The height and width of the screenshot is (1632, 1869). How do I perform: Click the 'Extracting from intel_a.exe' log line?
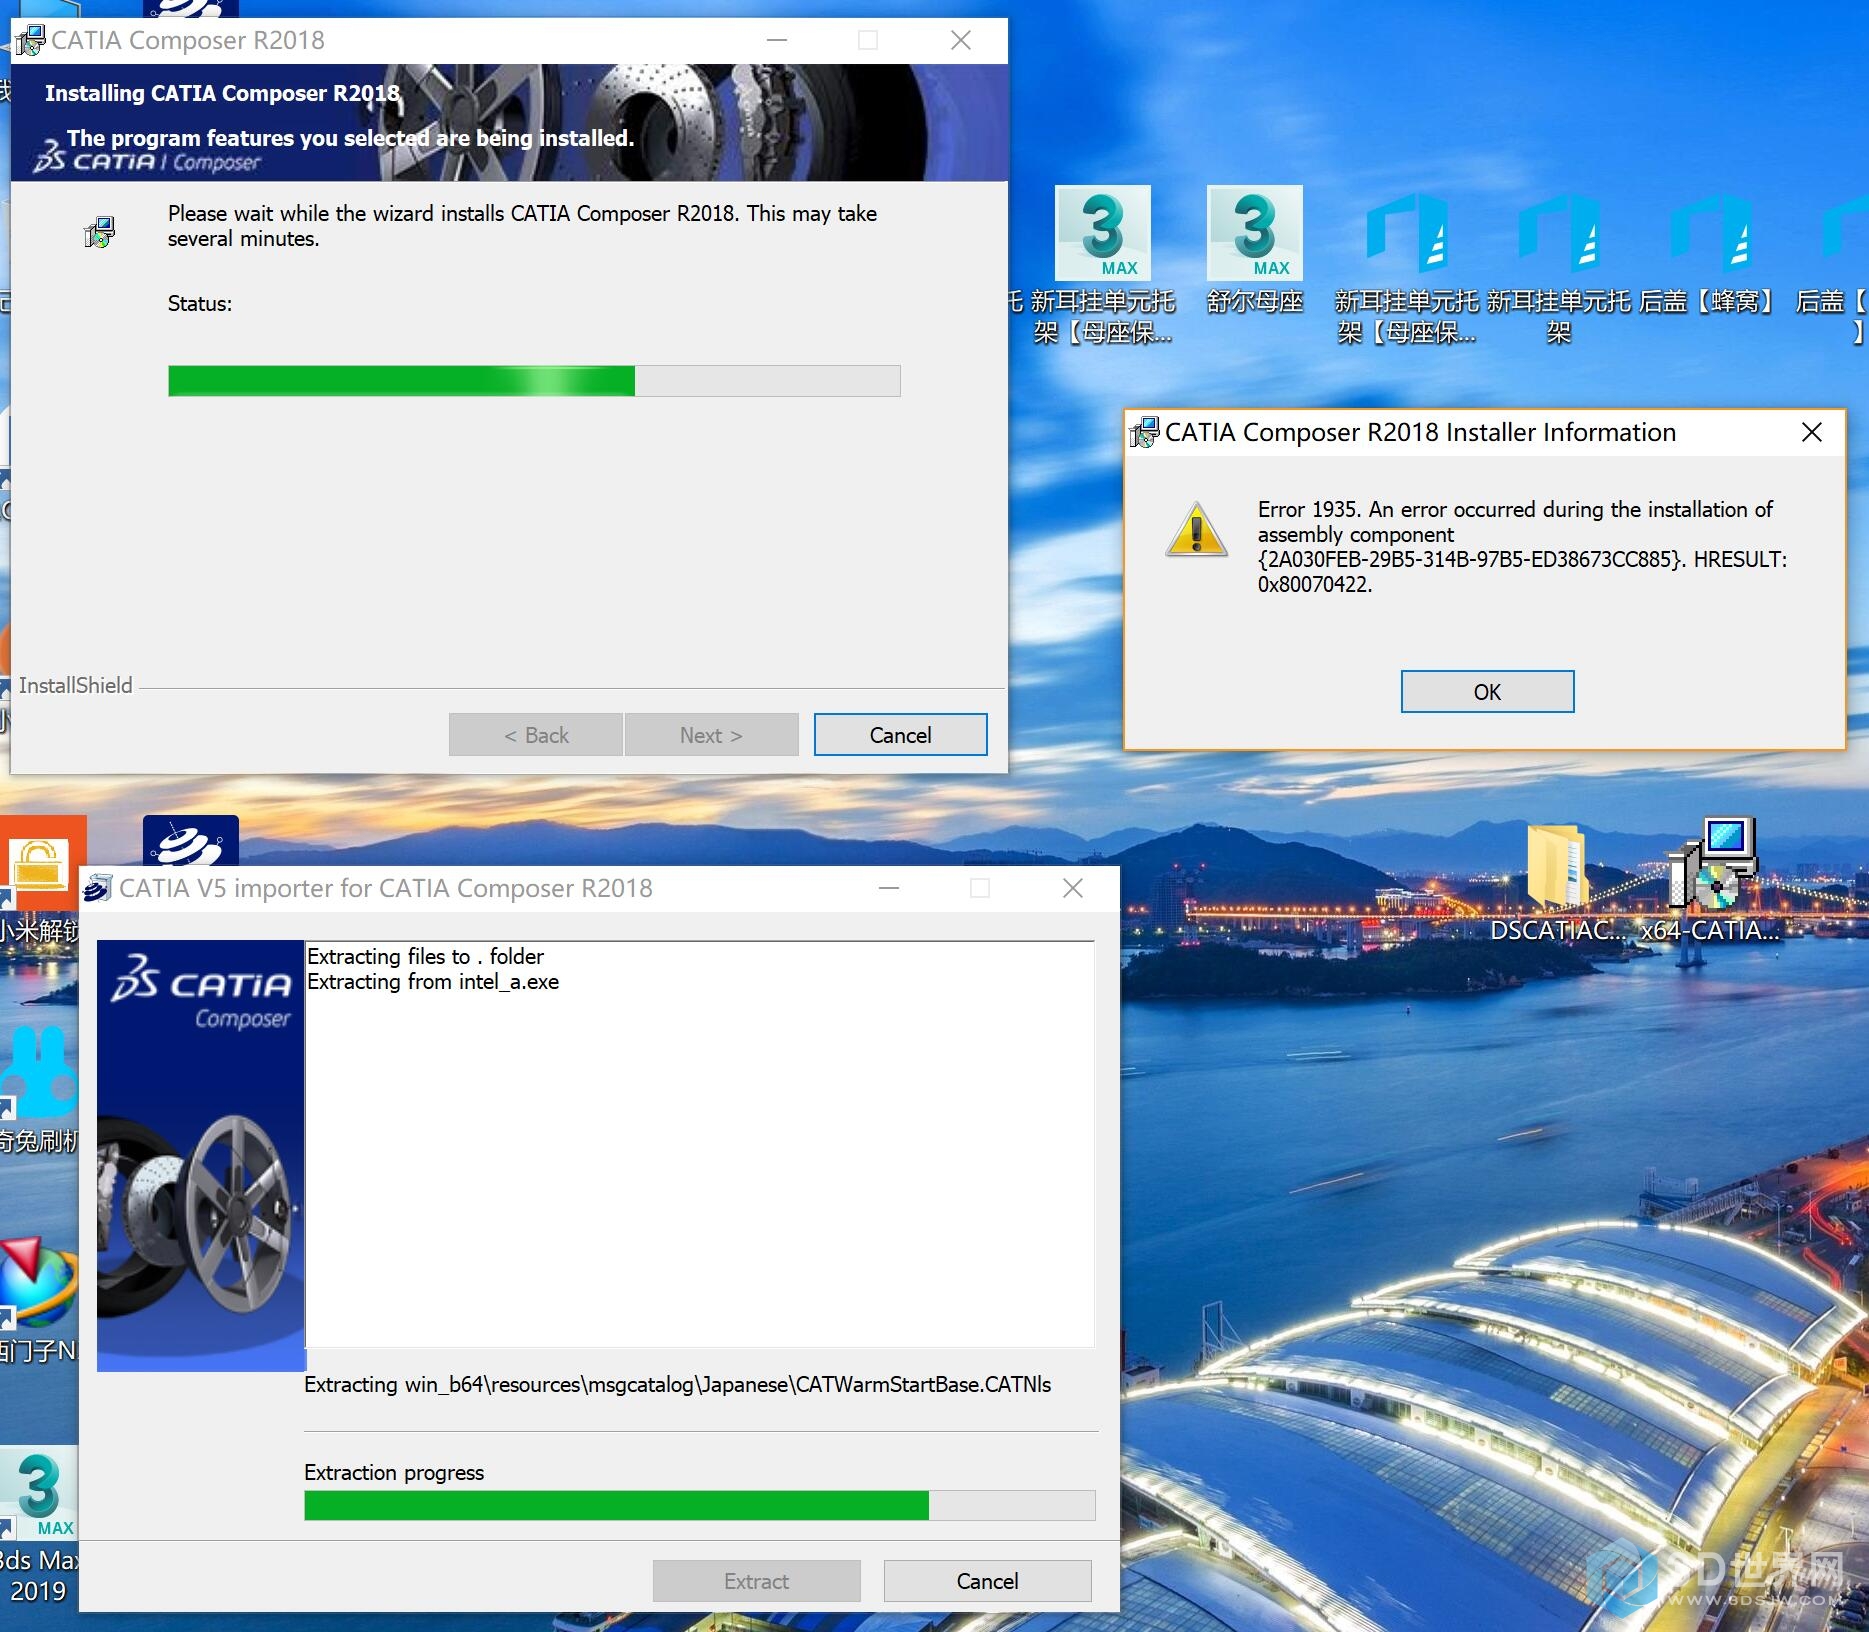433,982
